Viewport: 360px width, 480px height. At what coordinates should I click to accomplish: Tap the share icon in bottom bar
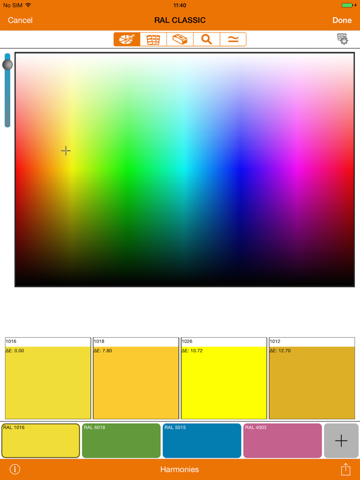[346, 469]
